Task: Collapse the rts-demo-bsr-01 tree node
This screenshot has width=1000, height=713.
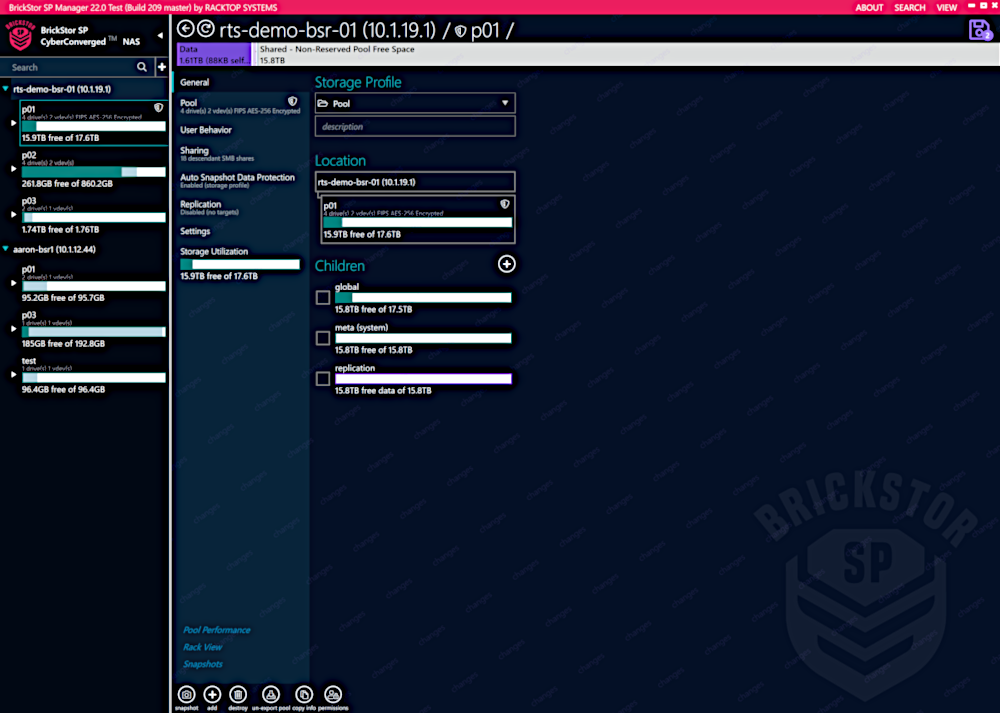Action: tap(6, 89)
